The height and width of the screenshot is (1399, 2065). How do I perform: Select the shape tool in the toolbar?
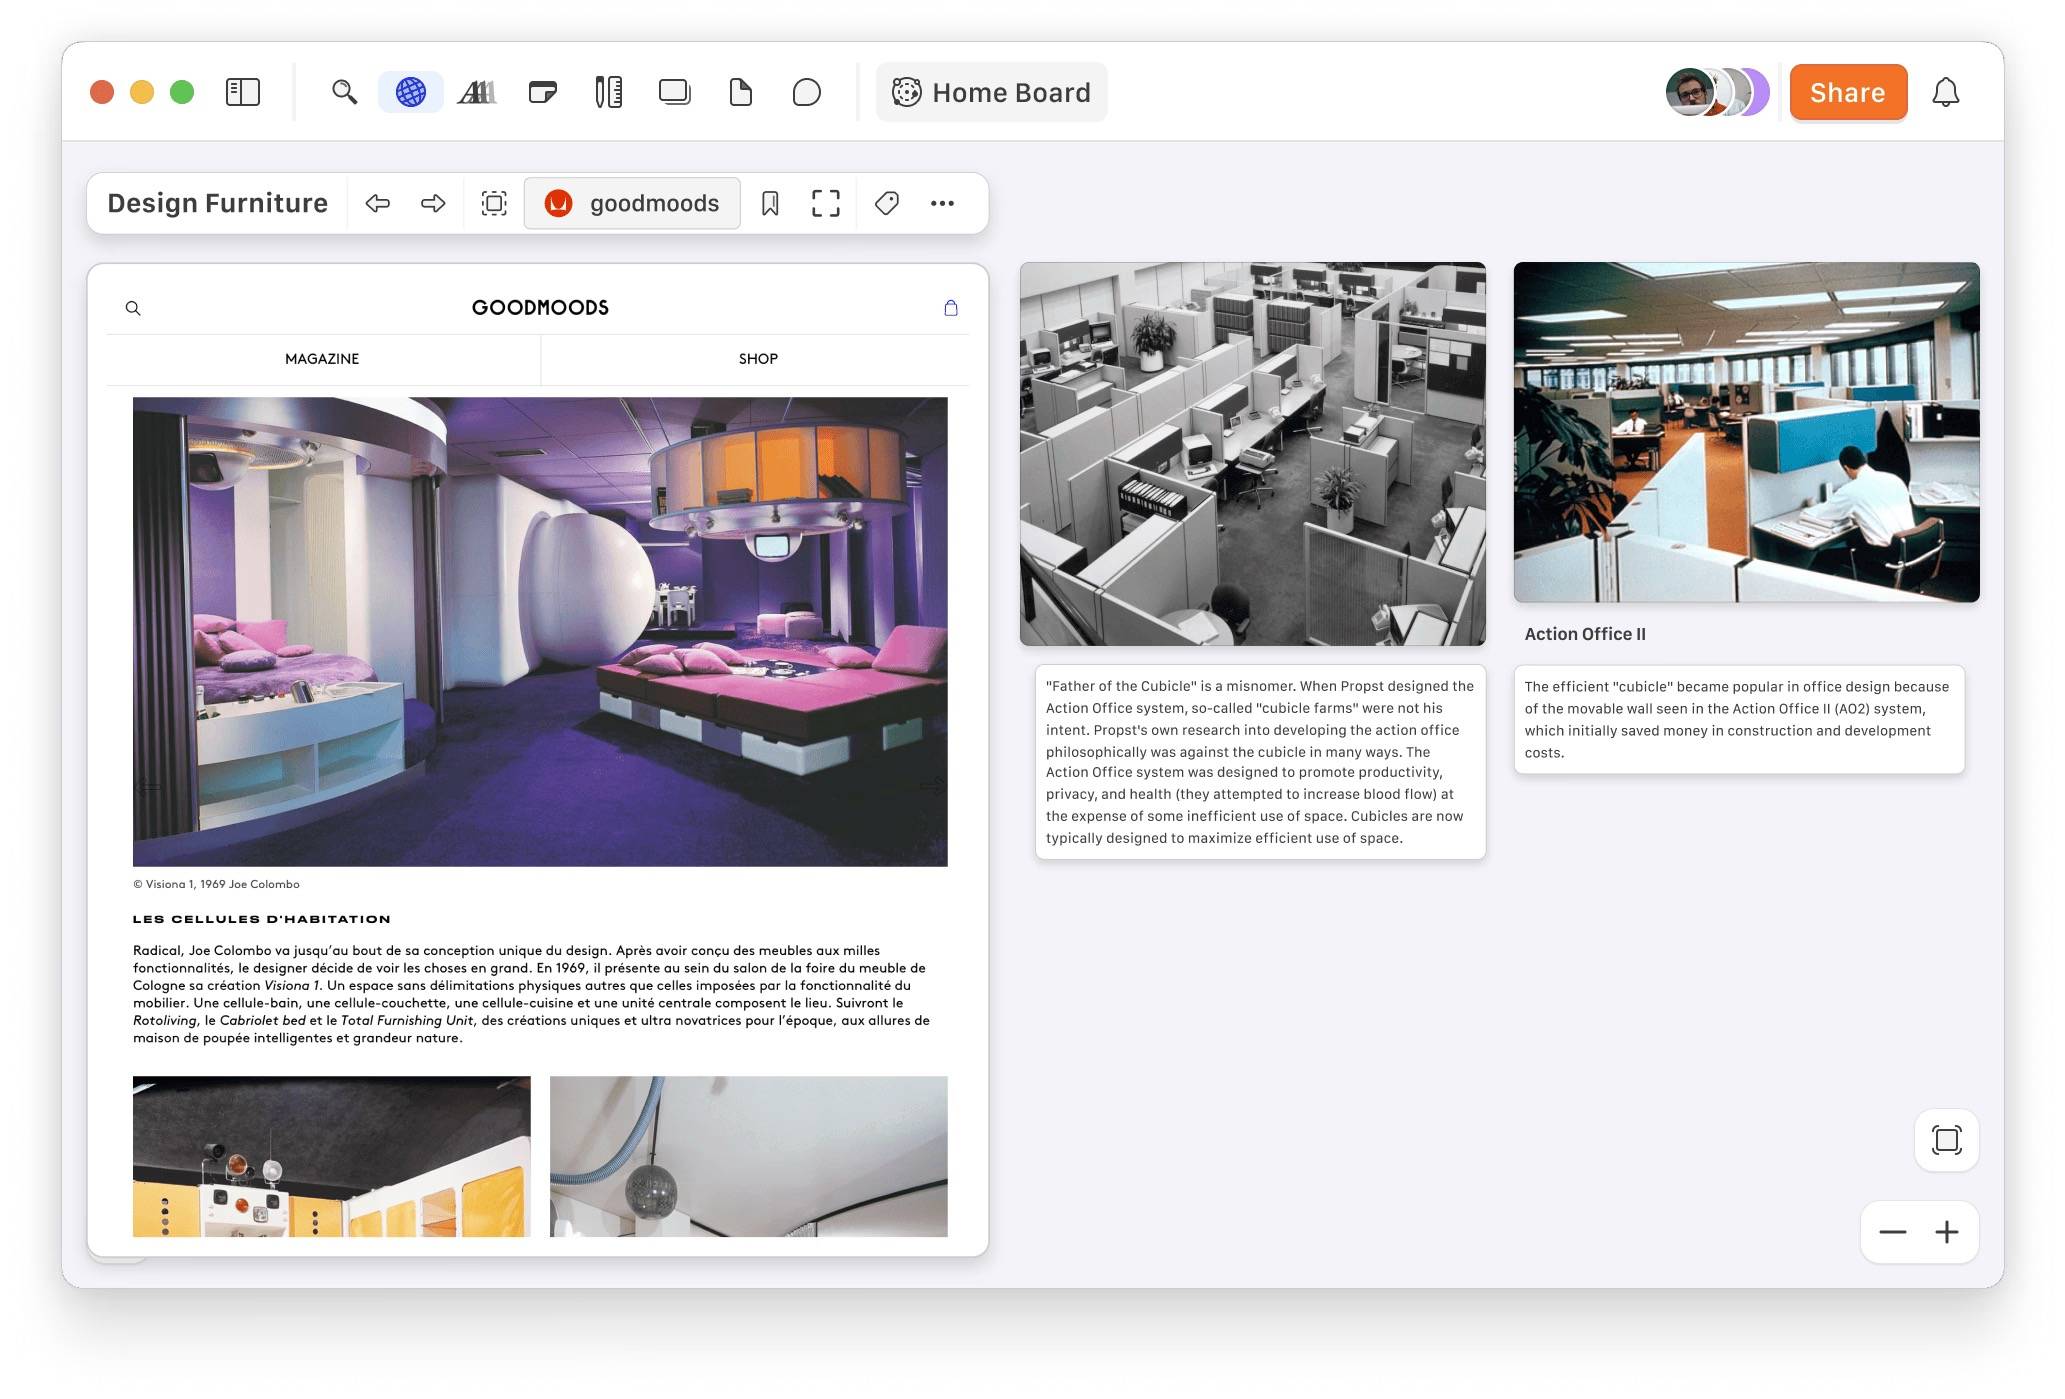click(x=807, y=91)
